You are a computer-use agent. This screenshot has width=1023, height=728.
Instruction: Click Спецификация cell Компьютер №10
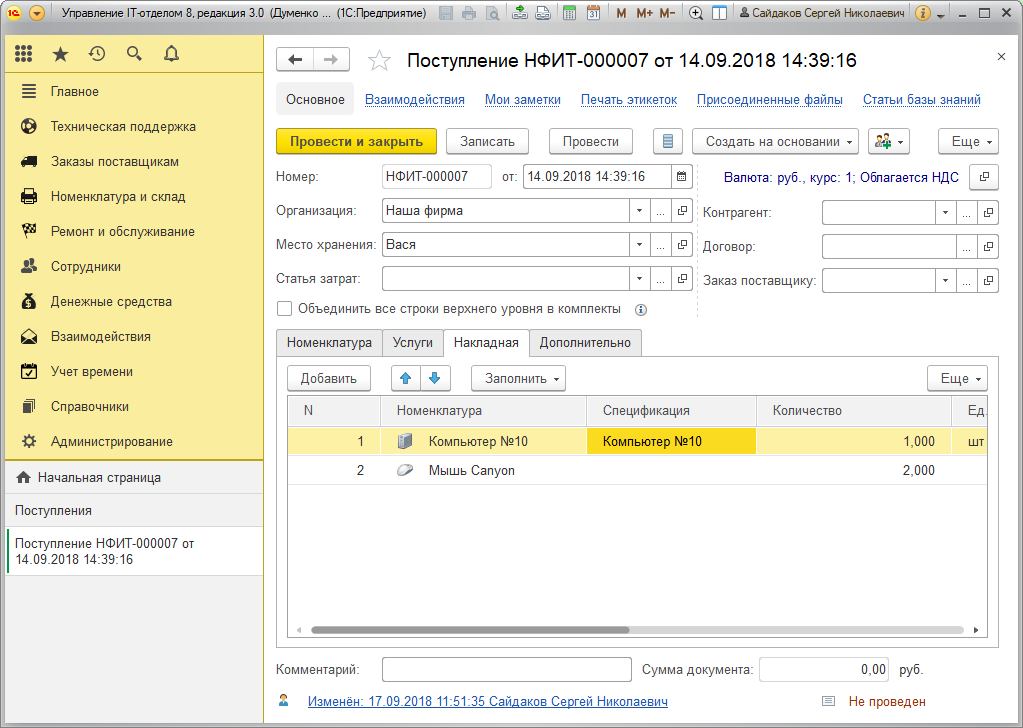[671, 442]
